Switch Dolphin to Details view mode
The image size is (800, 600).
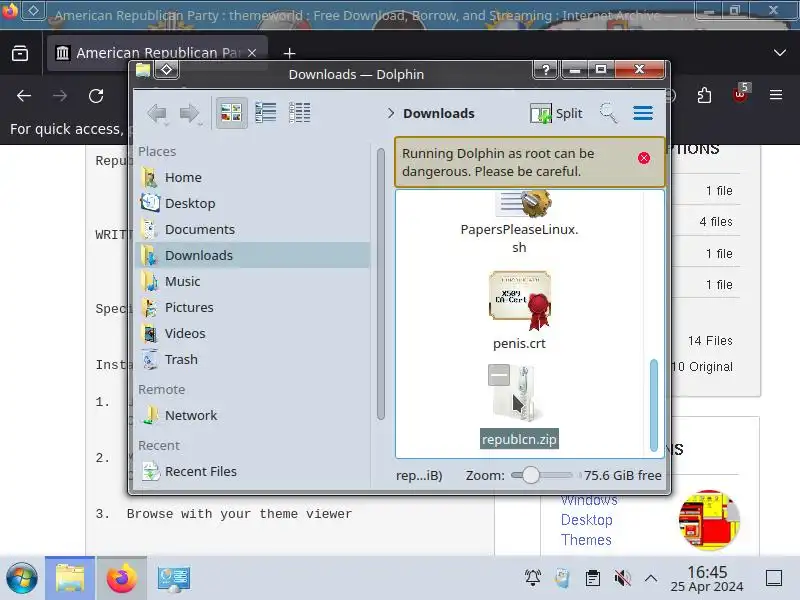click(x=299, y=113)
